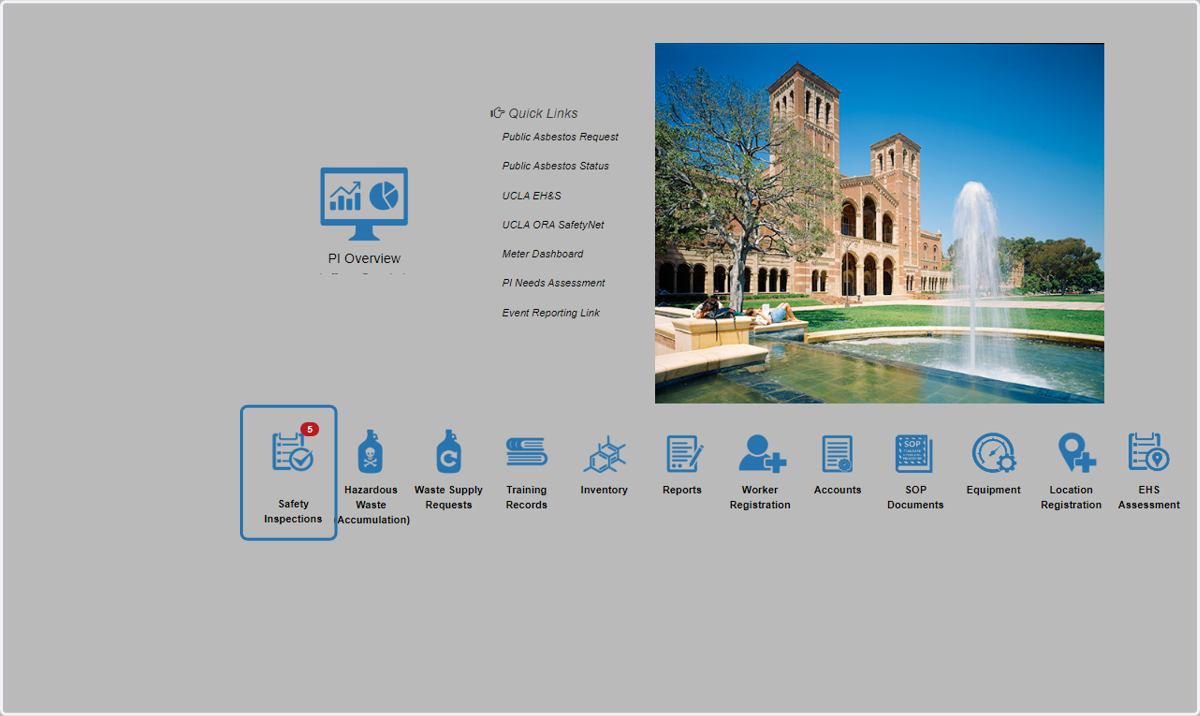The height and width of the screenshot is (716, 1200).
Task: Click the Safety Inspections label
Action: 293,512
